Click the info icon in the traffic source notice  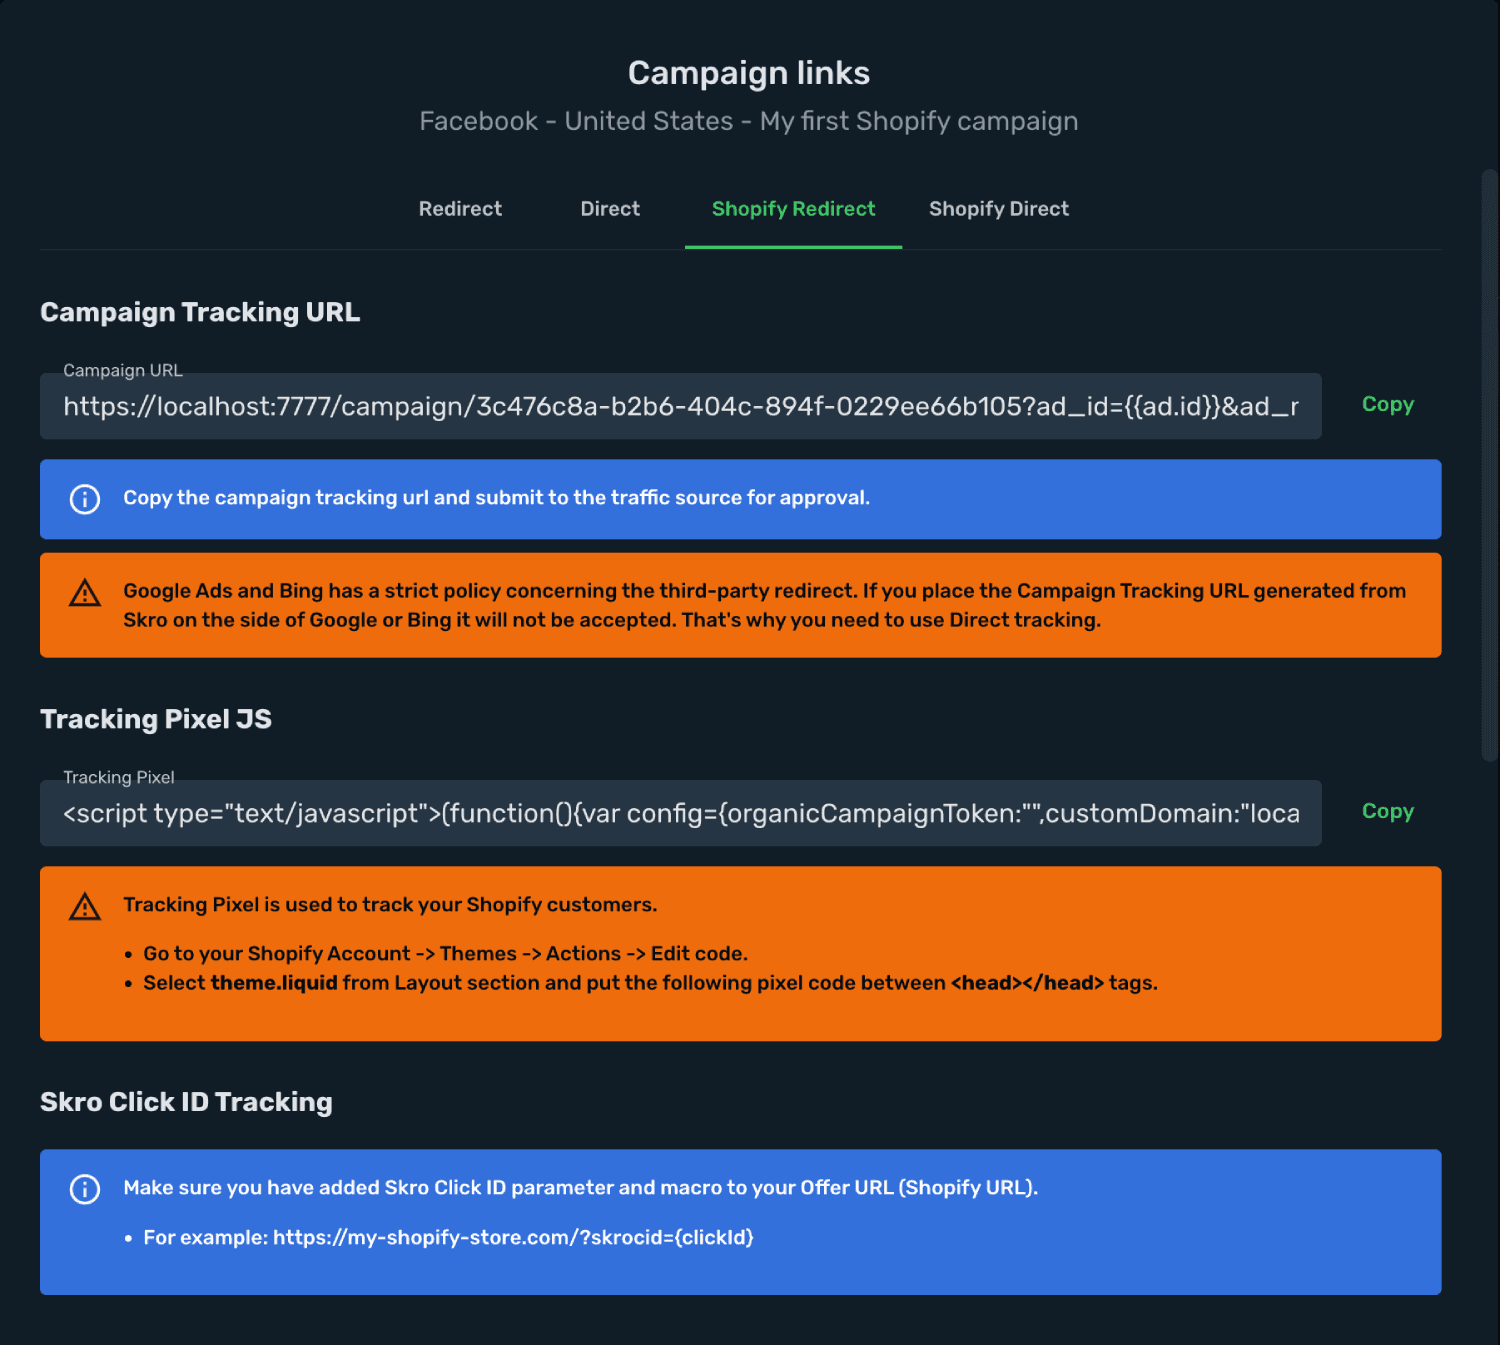pyautogui.click(x=85, y=499)
